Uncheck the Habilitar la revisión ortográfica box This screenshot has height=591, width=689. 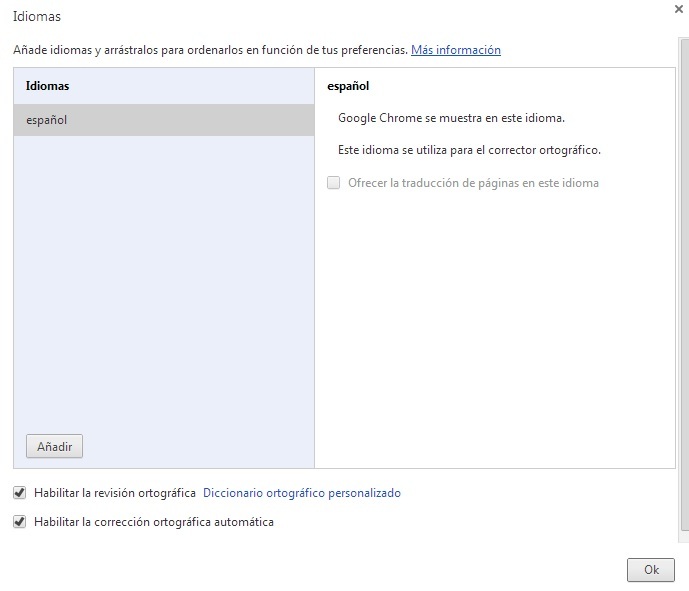(x=19, y=493)
